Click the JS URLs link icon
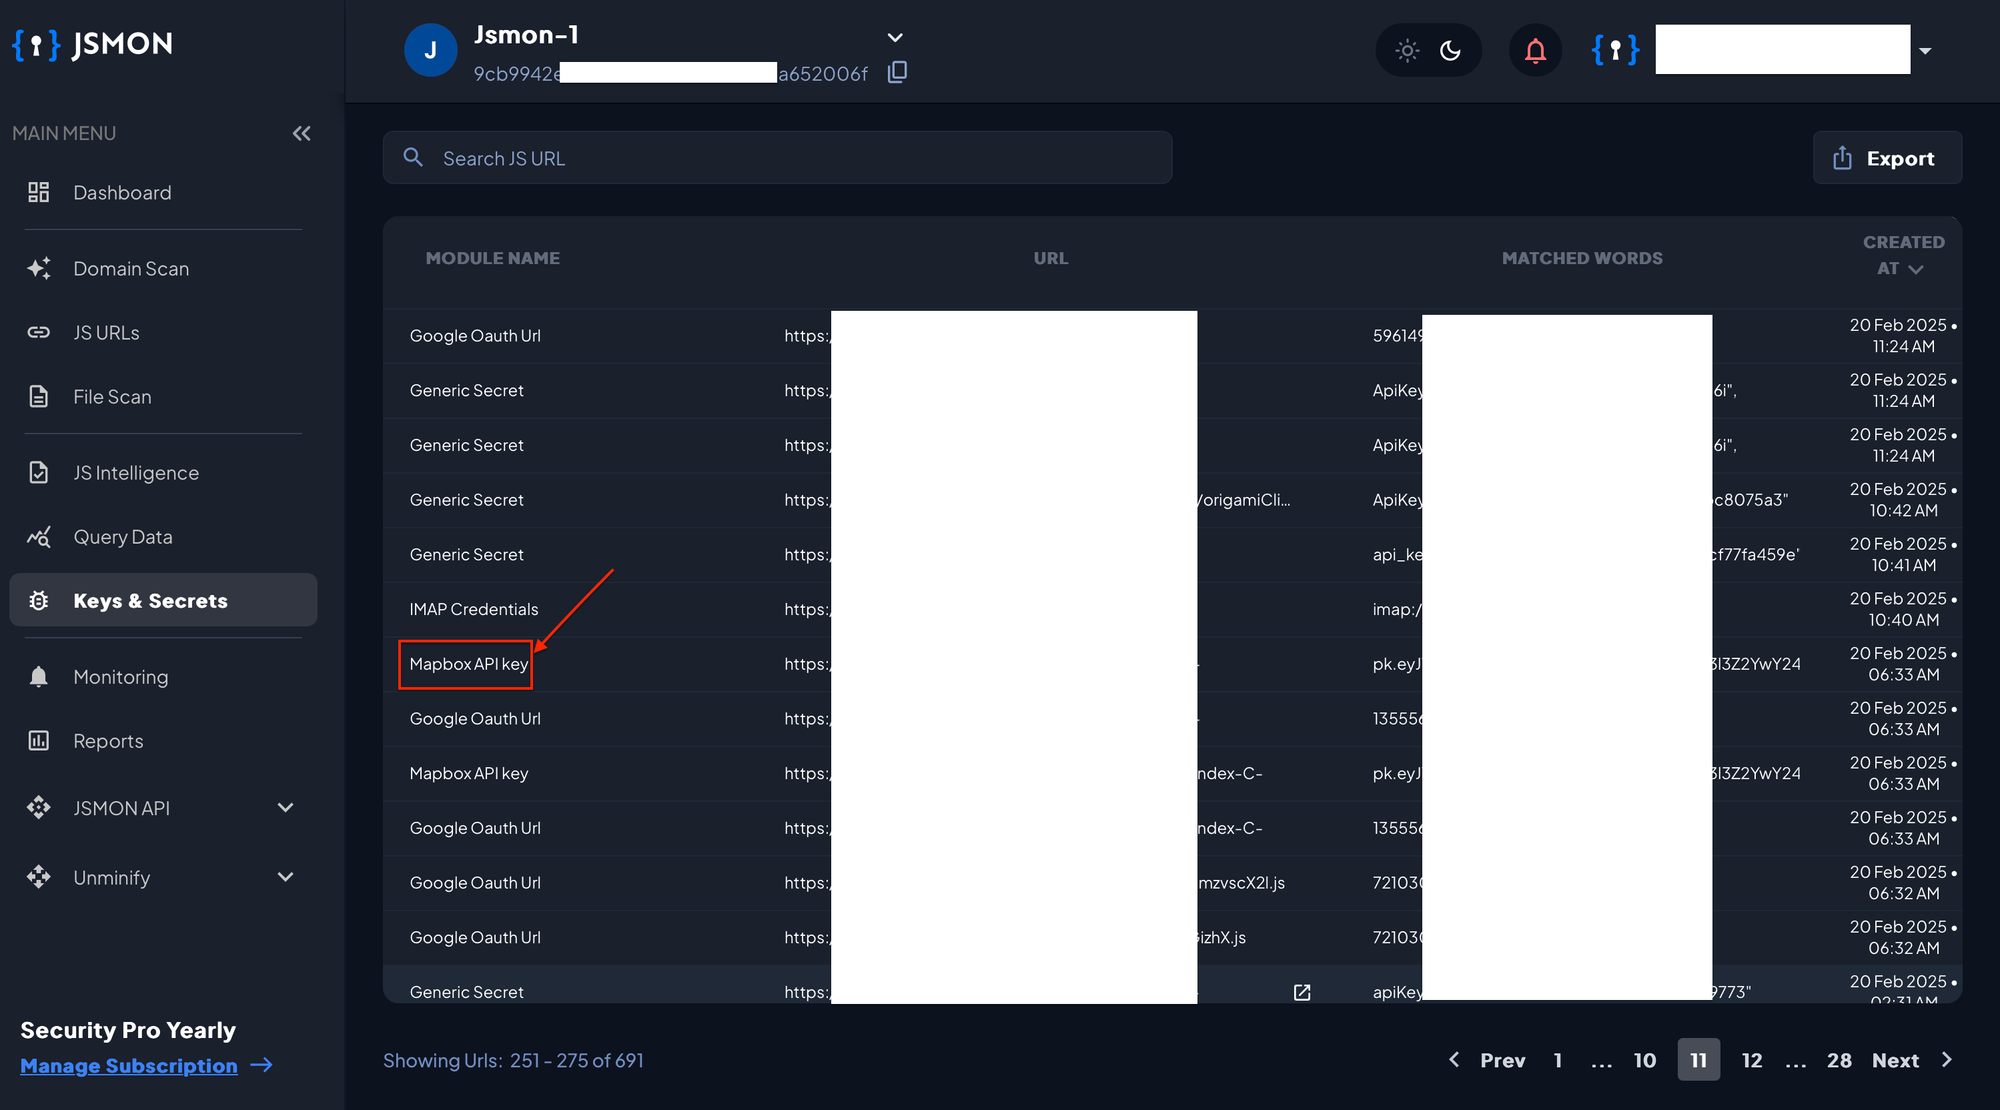 pyautogui.click(x=38, y=332)
